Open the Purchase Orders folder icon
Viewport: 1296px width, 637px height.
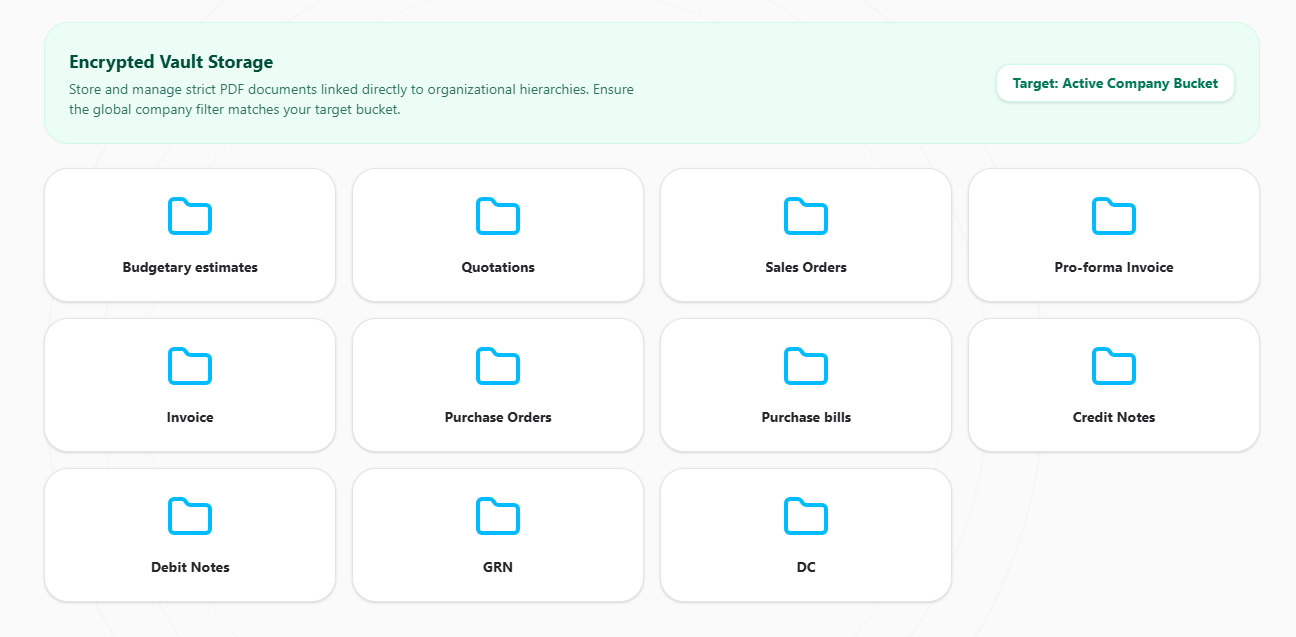click(x=498, y=367)
